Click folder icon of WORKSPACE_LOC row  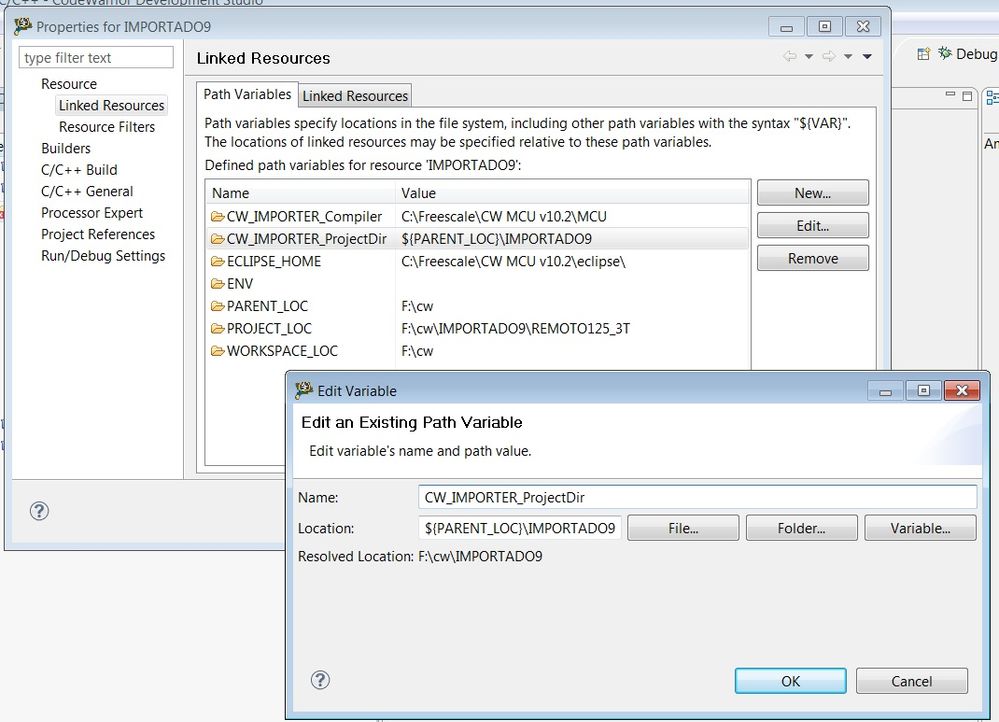218,350
